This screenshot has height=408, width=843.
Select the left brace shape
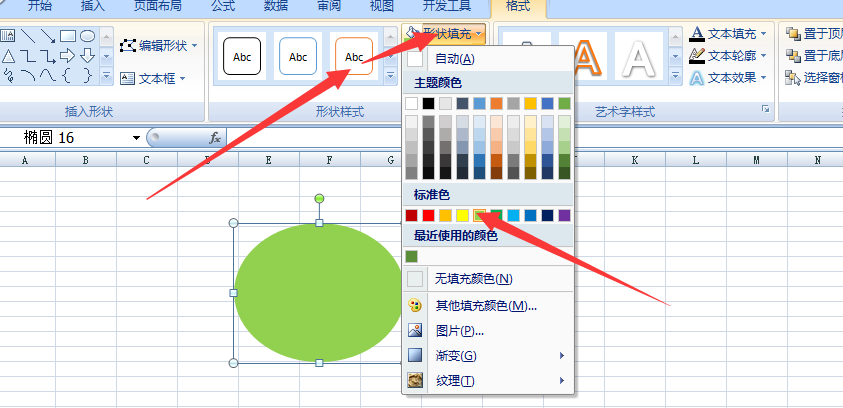pyautogui.click(x=68, y=75)
